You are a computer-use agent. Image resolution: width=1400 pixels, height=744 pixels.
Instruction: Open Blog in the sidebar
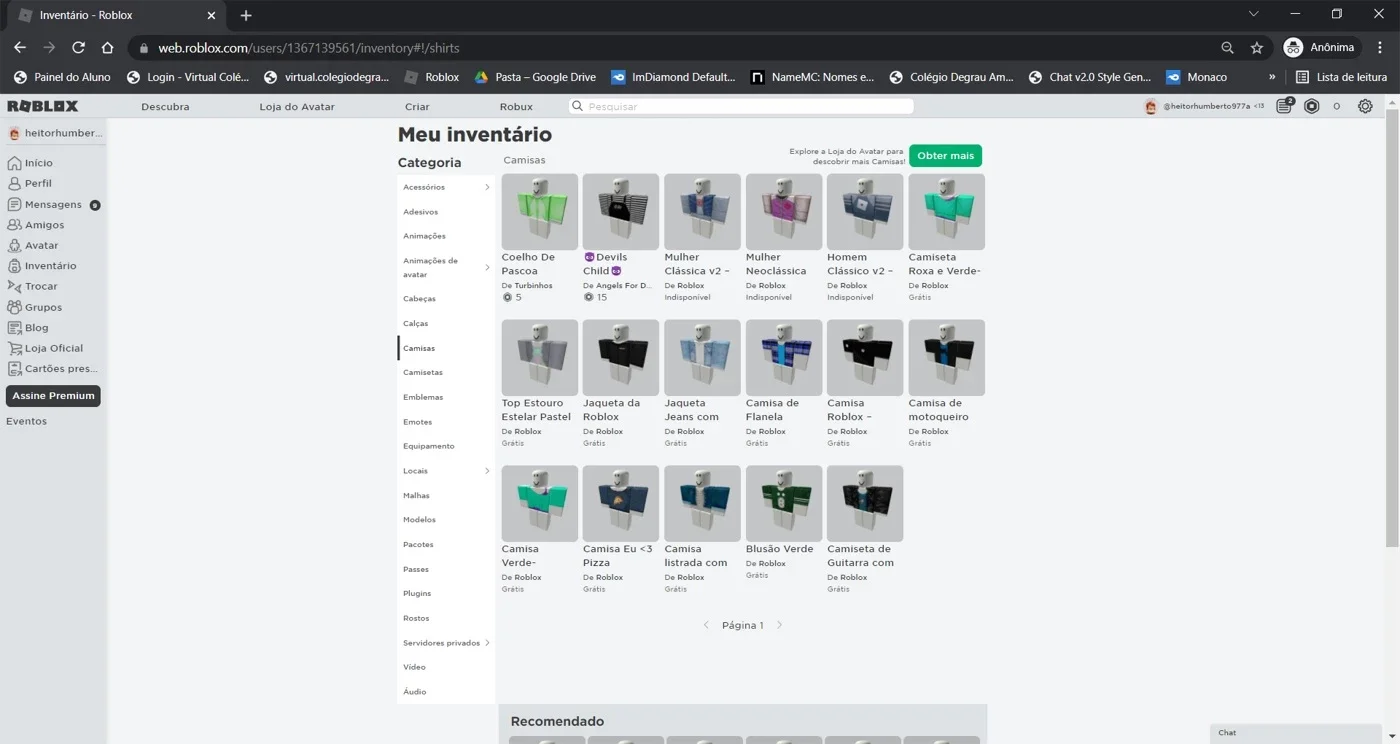click(36, 328)
